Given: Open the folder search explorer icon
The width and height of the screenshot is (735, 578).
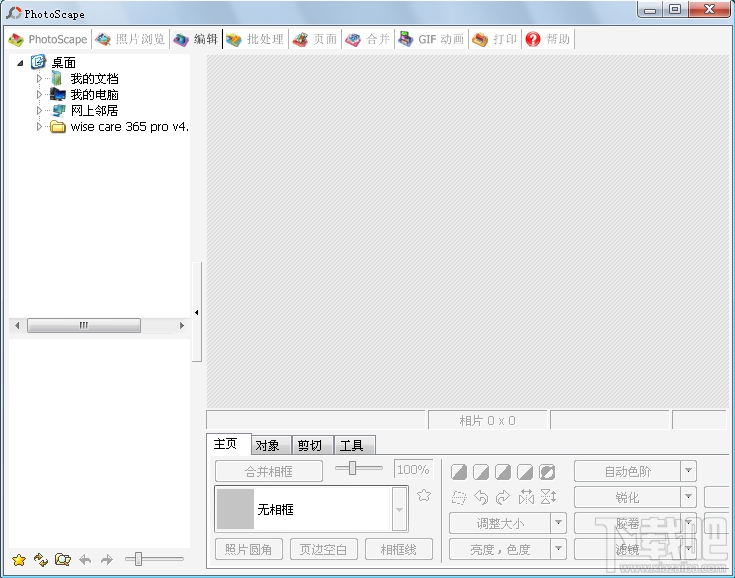Looking at the screenshot, I should 63,559.
